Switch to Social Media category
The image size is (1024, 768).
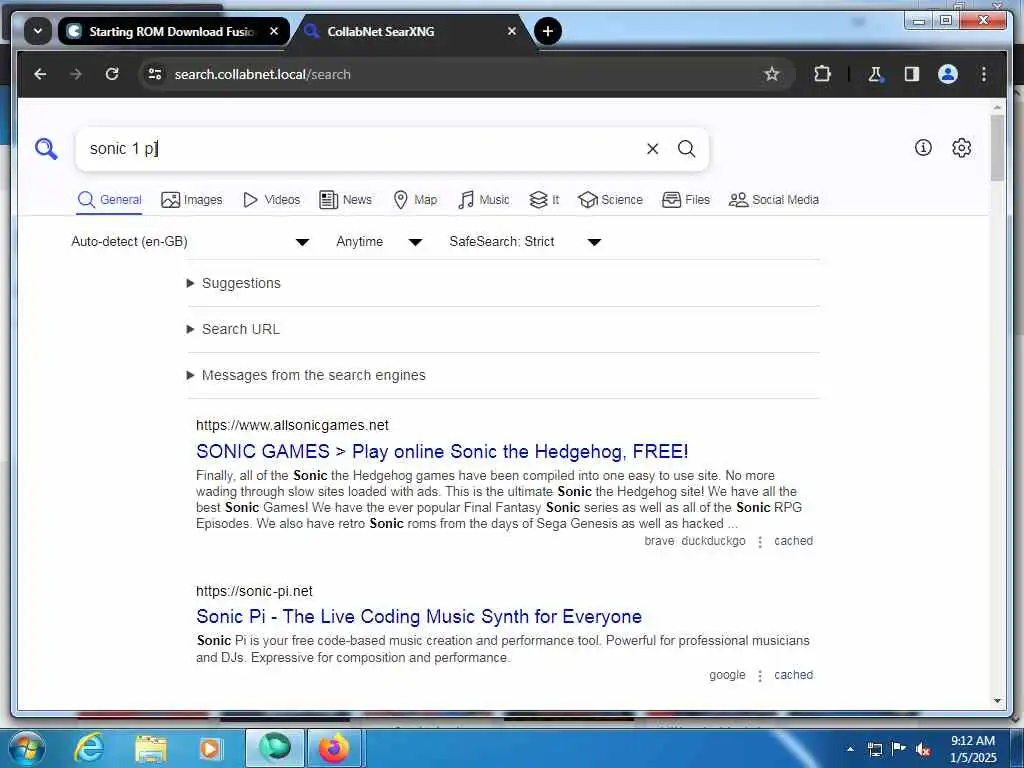[x=774, y=200]
